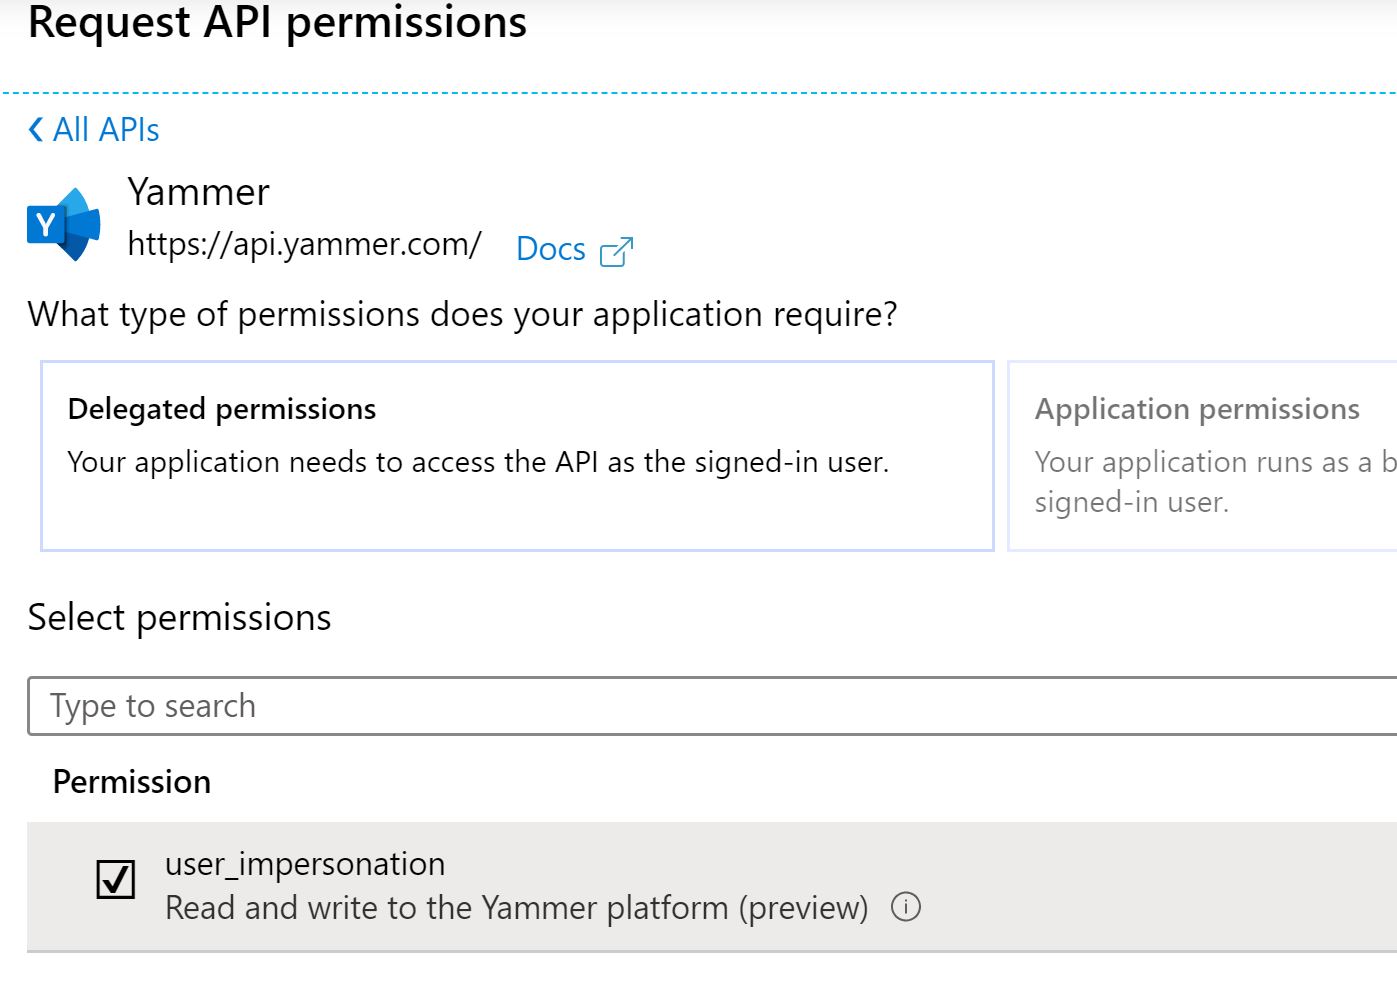Click the blue dotted progress bar
Viewport: 1397px width, 999px height.
coord(698,91)
